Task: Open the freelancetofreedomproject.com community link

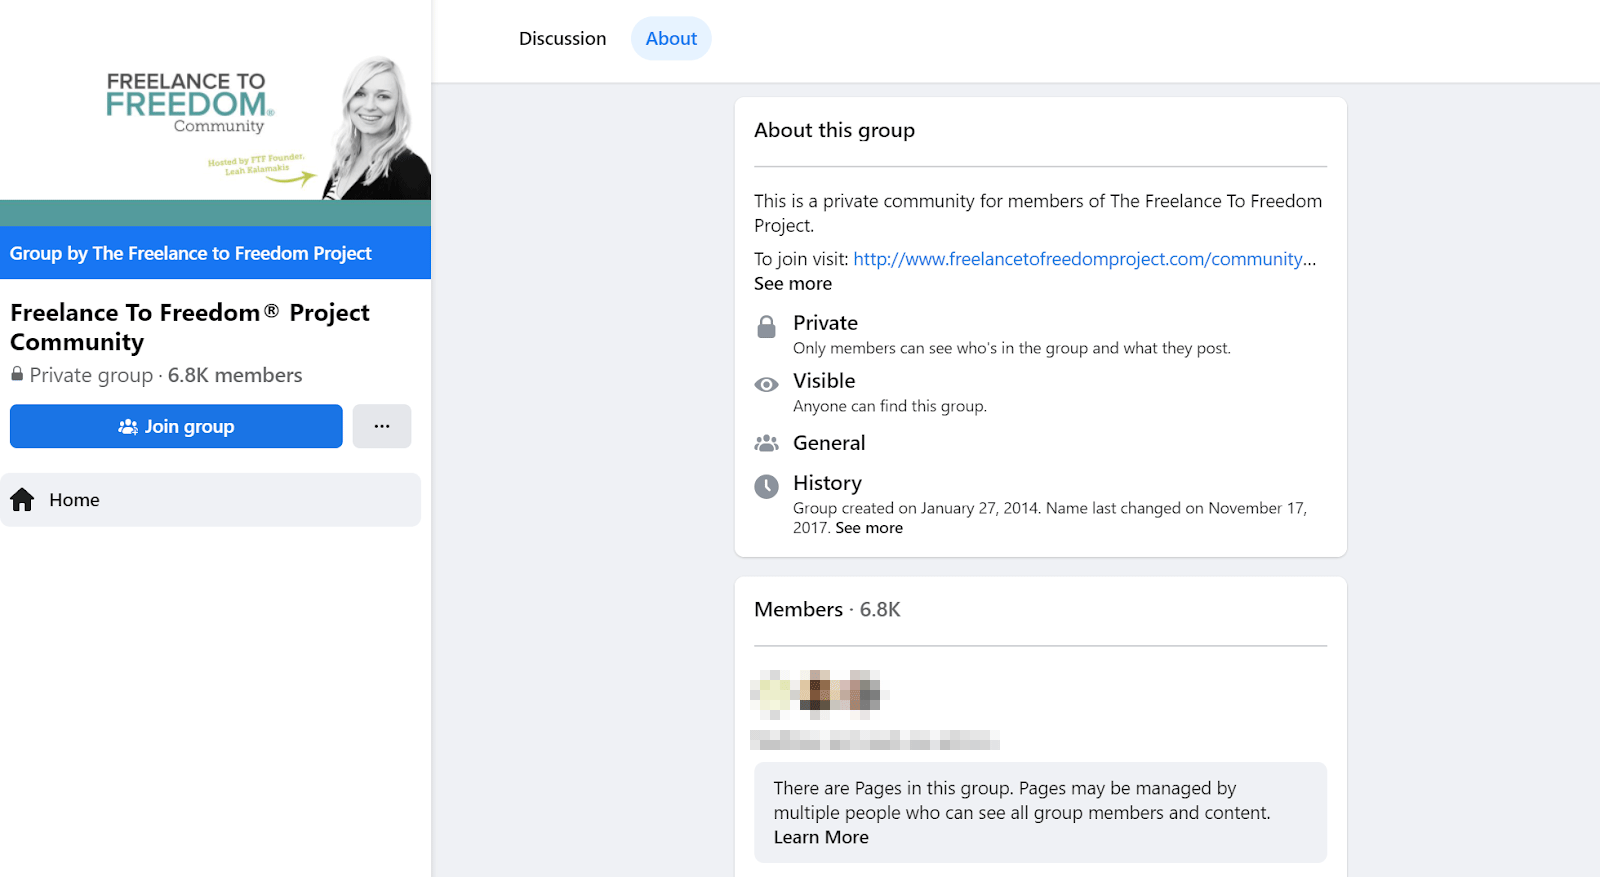Action: [1077, 259]
